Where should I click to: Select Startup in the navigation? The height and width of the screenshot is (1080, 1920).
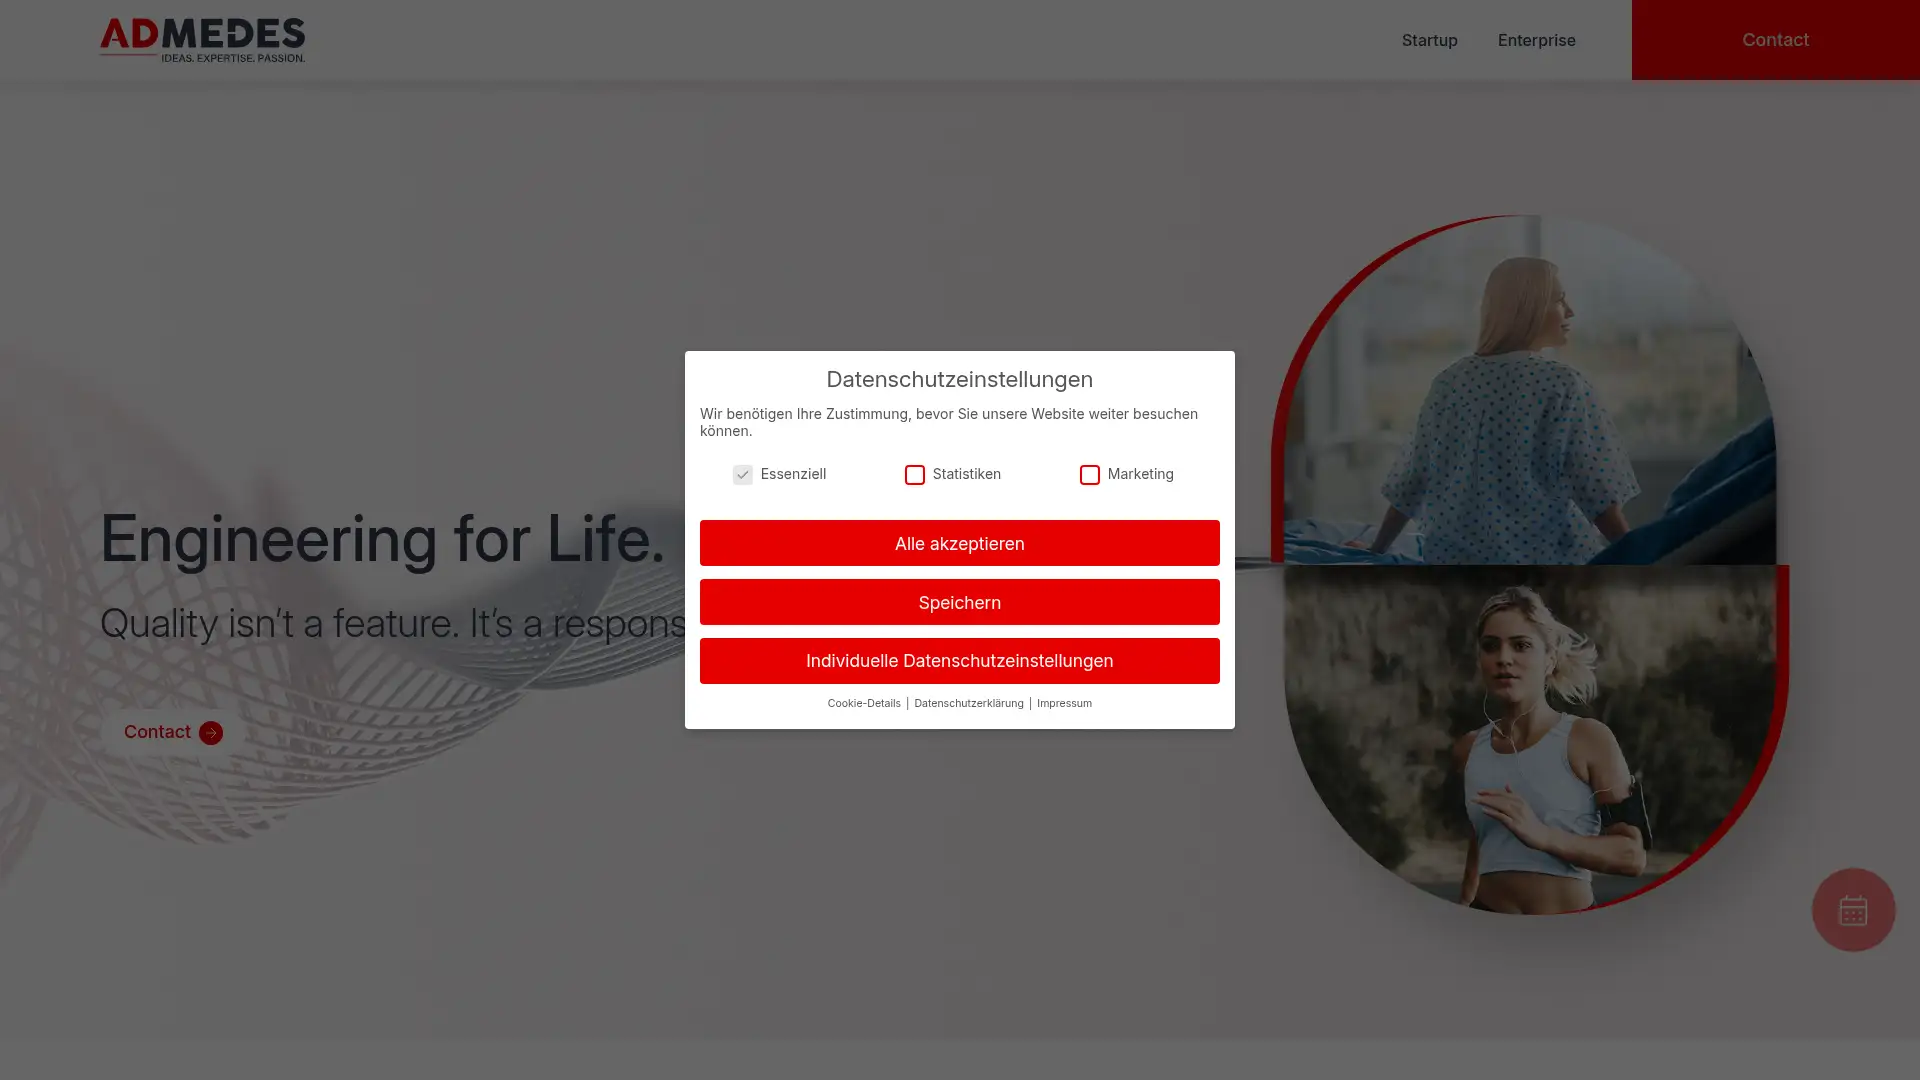coord(1429,40)
